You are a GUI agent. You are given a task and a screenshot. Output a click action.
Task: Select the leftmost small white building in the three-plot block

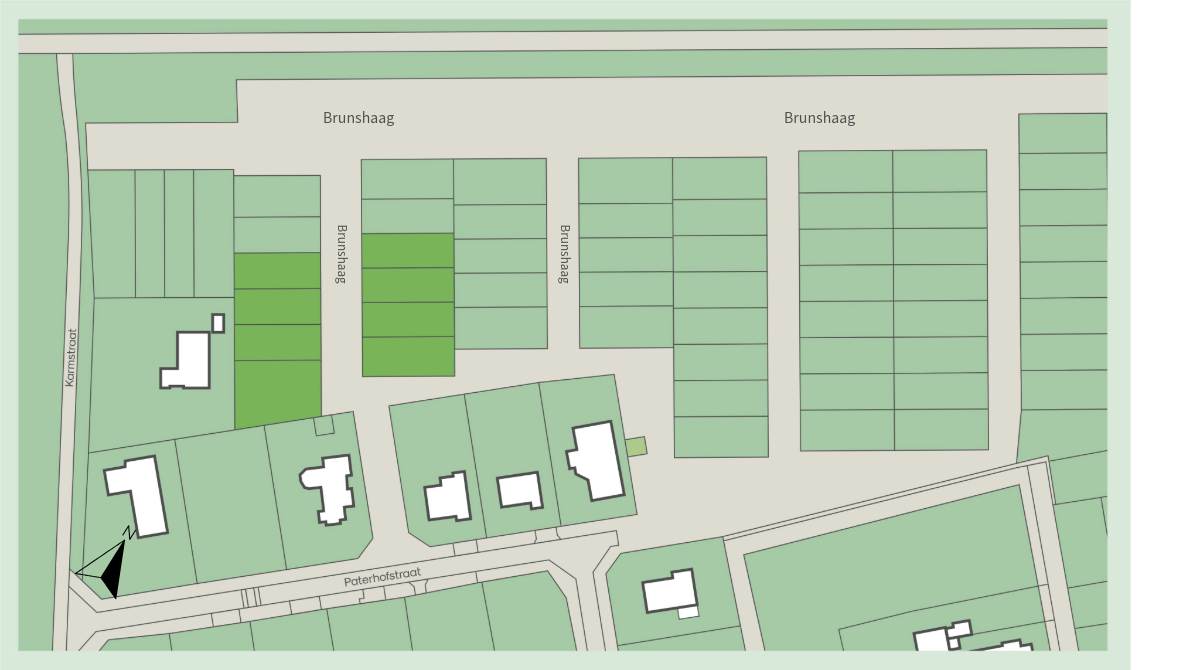448,497
